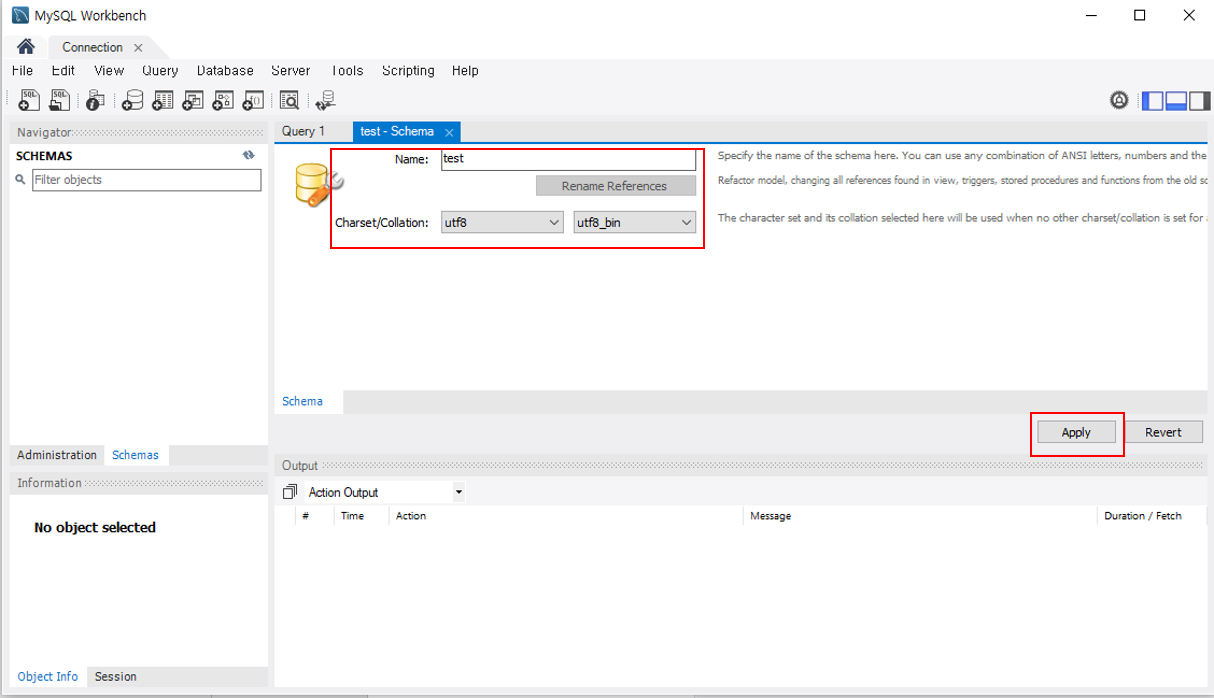1214x698 pixels.
Task: Open search table data tool
Action: pyautogui.click(x=289, y=100)
